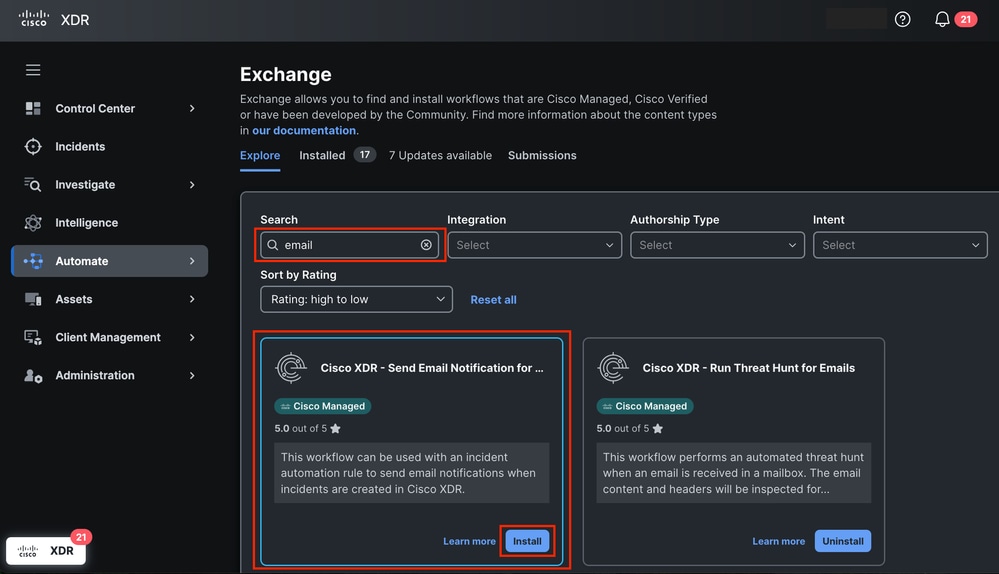Expand the Client Management chevron
The image size is (999, 574).
(x=192, y=338)
